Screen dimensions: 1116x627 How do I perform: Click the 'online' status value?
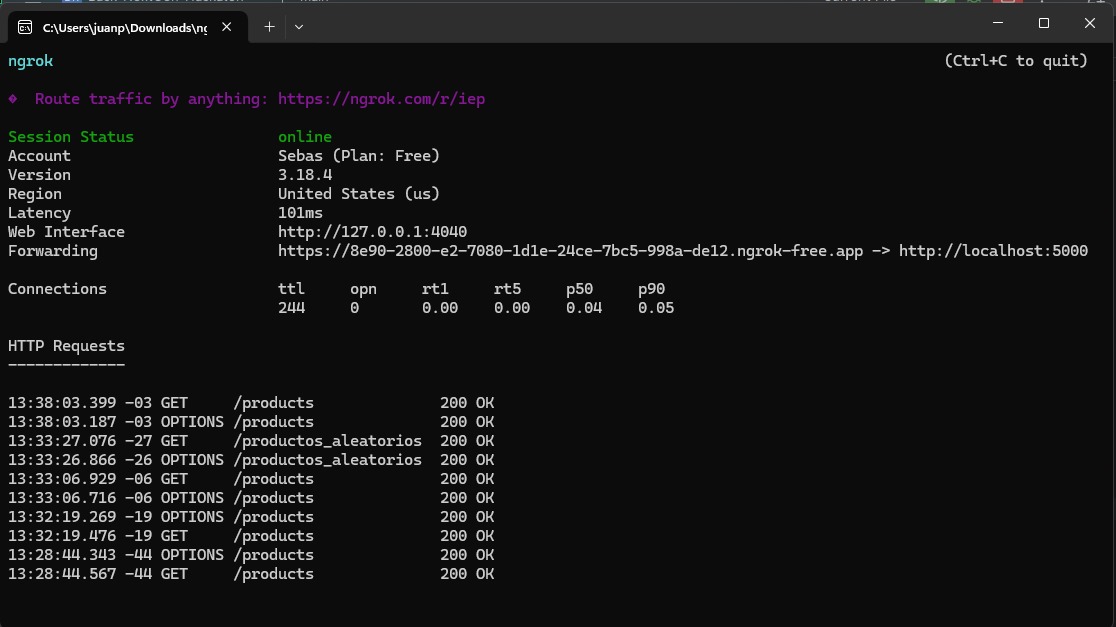[305, 137]
